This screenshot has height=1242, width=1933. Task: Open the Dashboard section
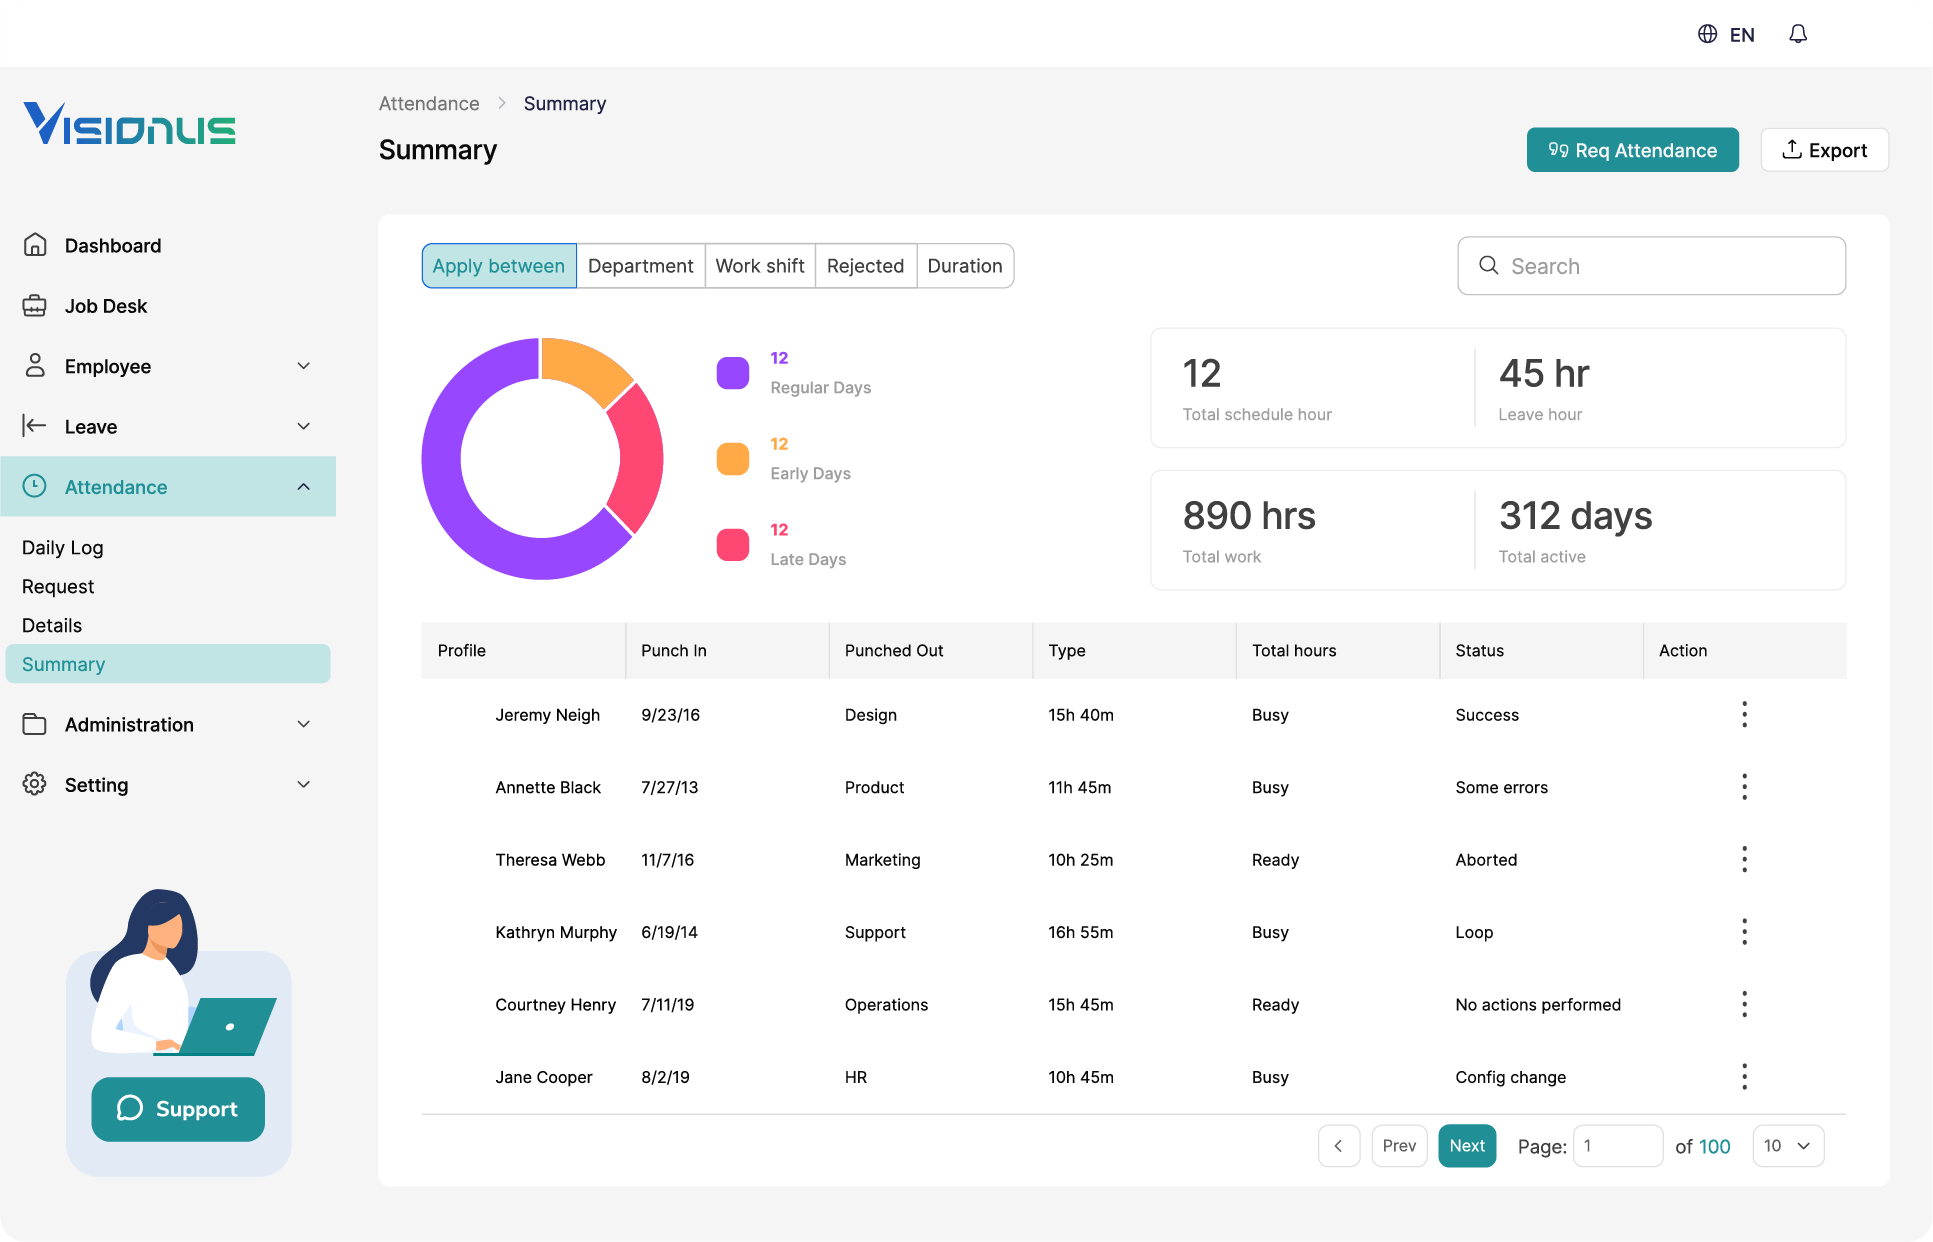pos(112,245)
